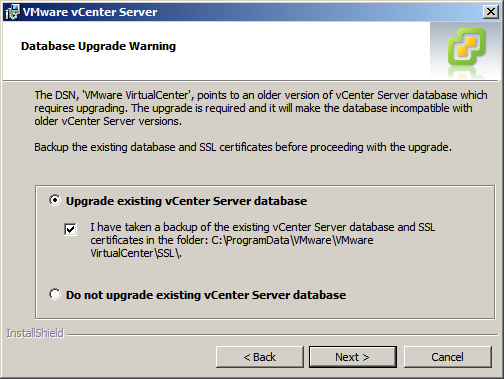Continue the installation with Next
This screenshot has width=504, height=379.
[x=353, y=357]
